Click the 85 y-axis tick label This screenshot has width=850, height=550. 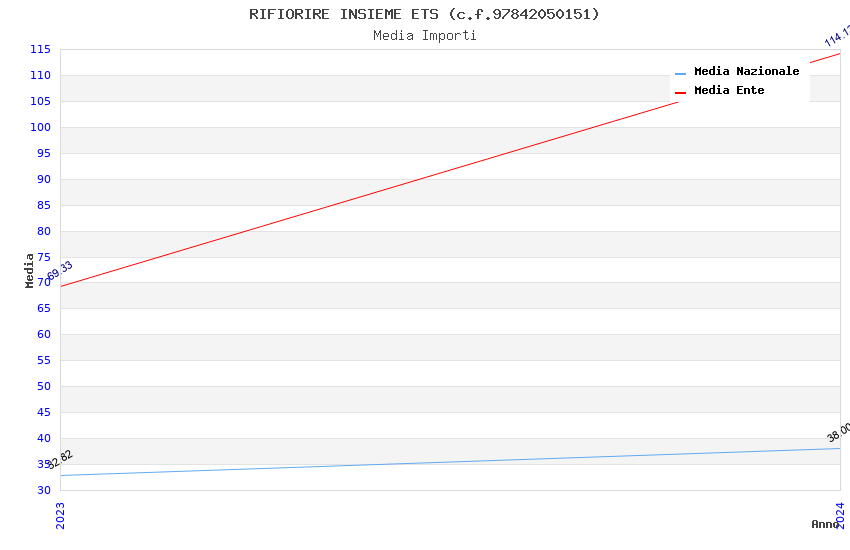(x=44, y=205)
